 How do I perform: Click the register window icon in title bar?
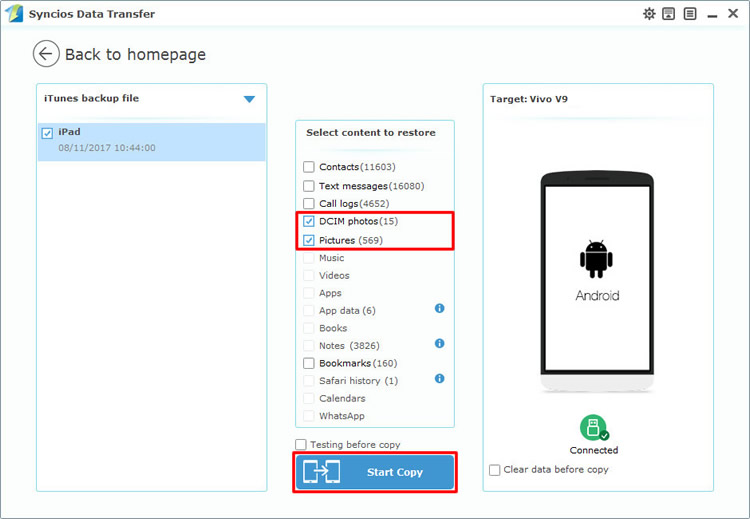click(668, 14)
